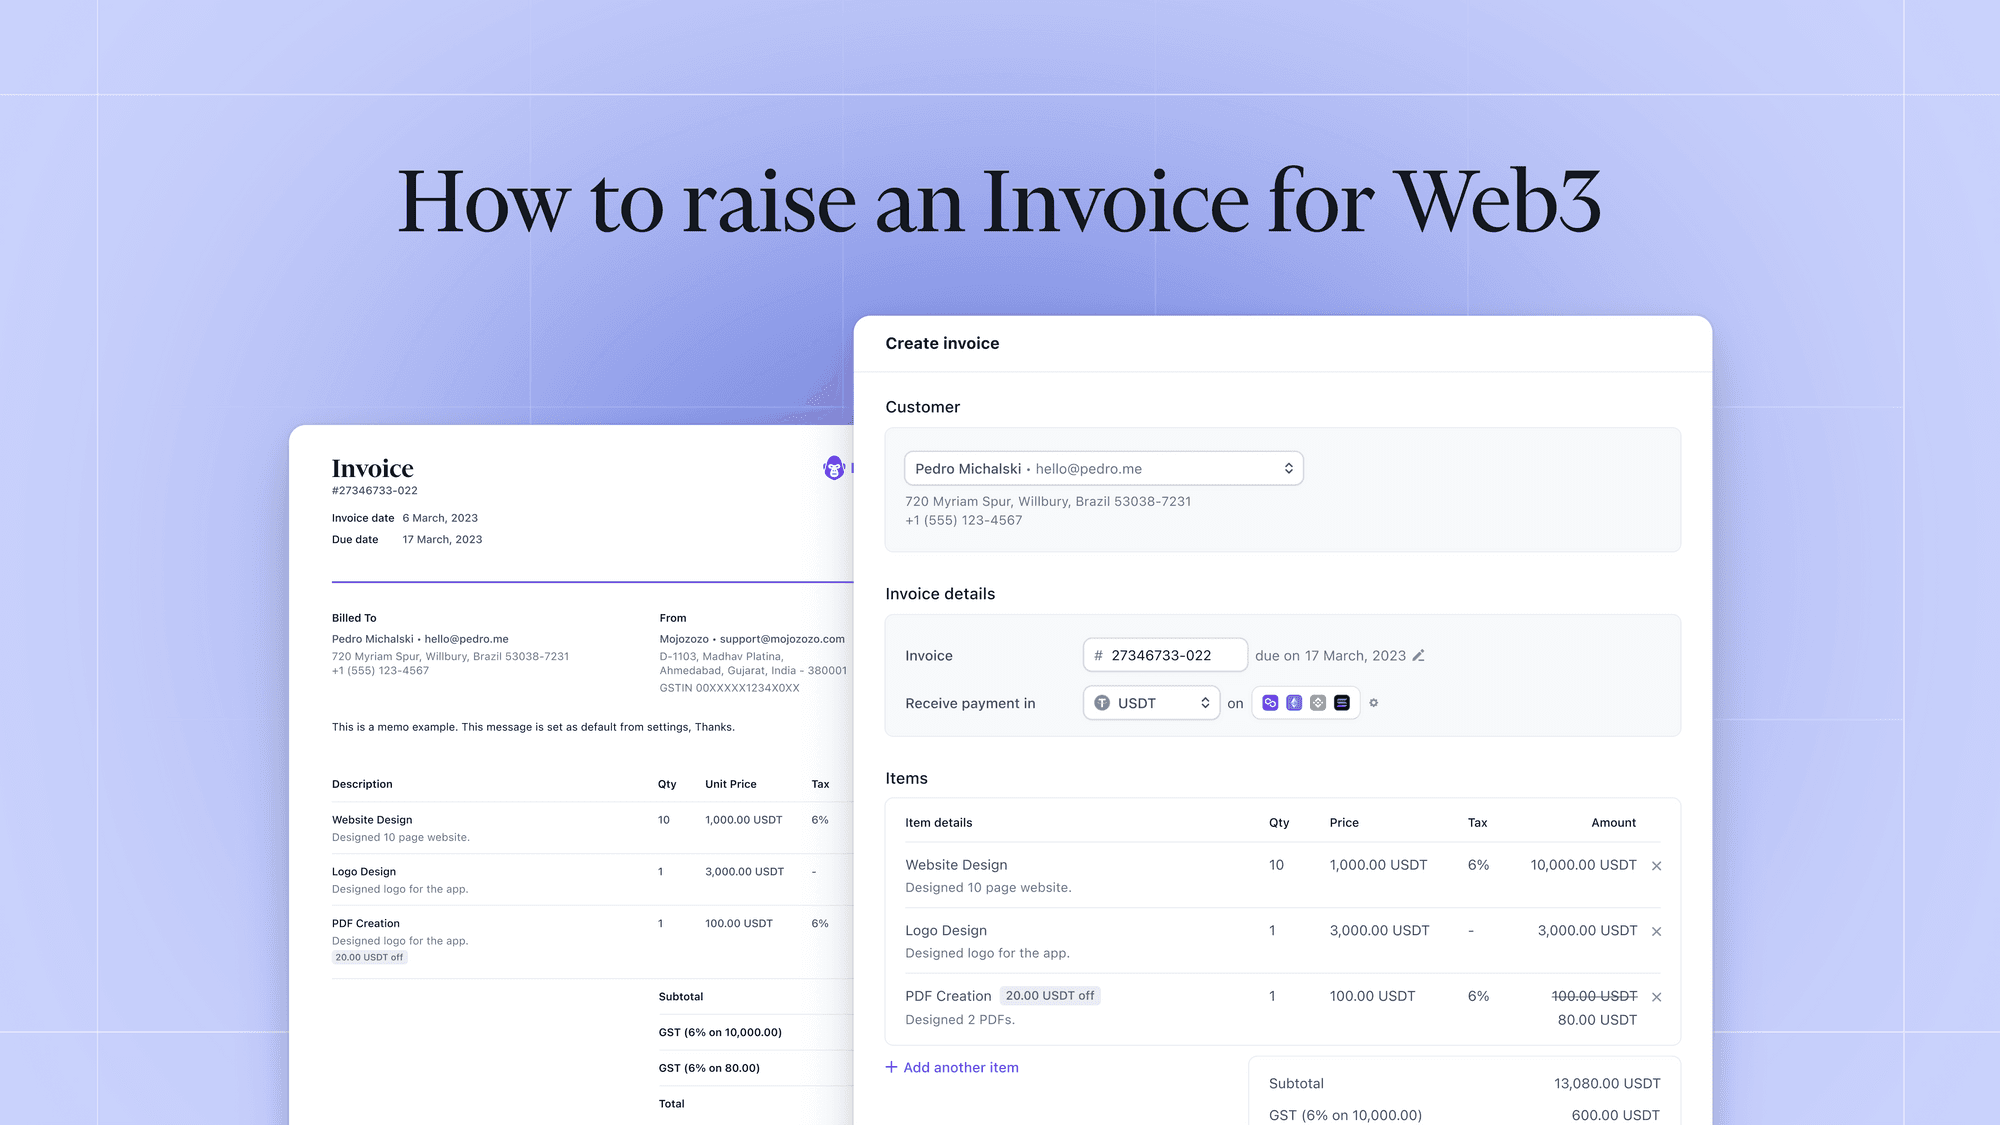Remove the Logo Design item

(x=1657, y=932)
